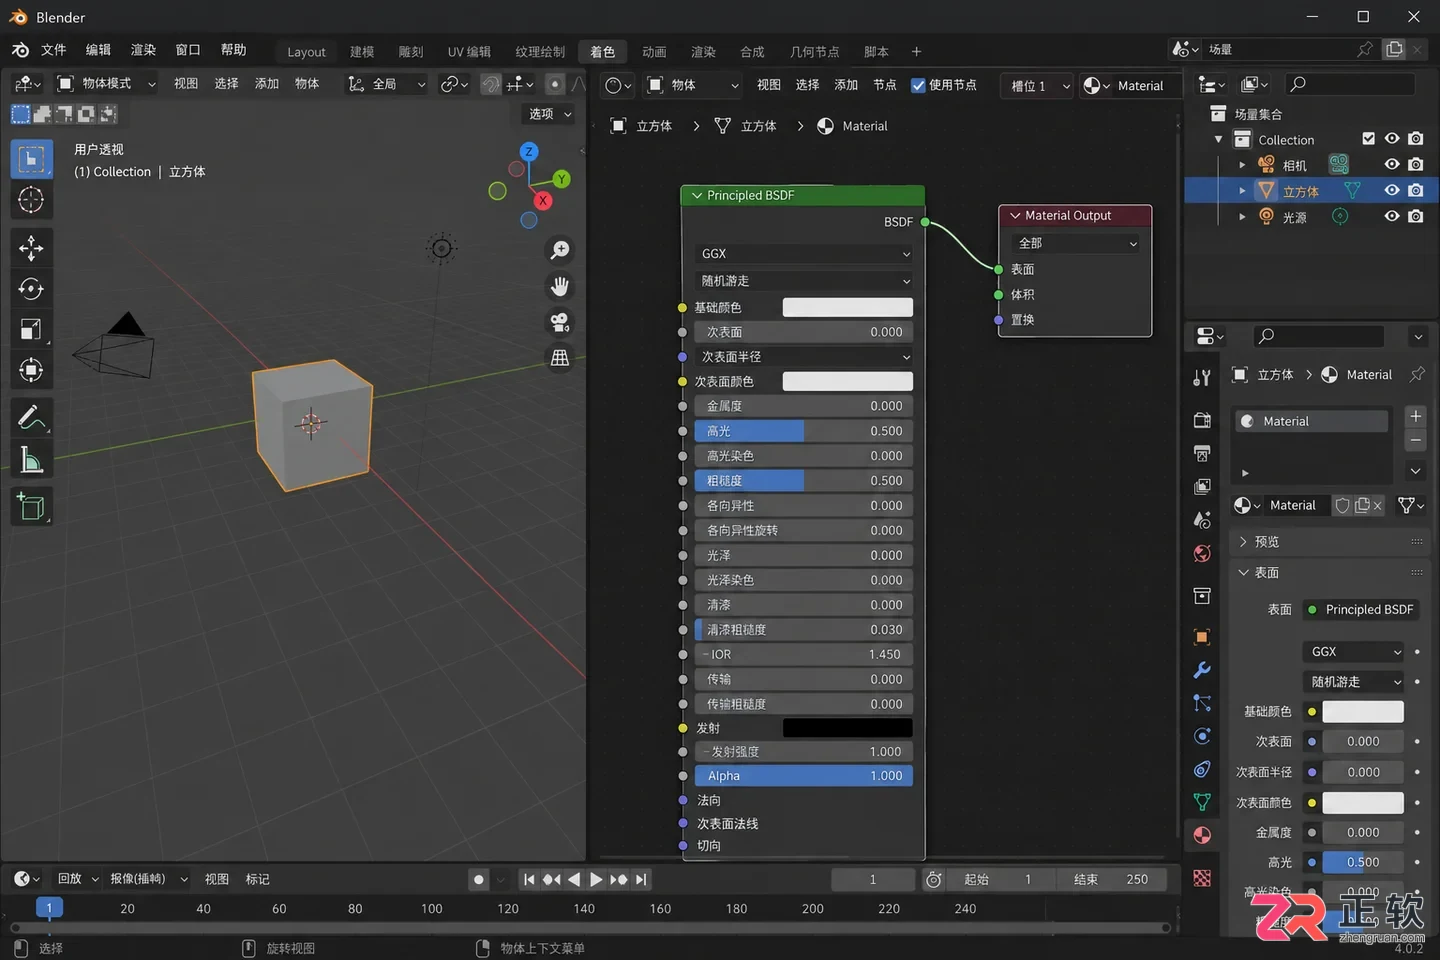Uncheck the Collection exclude checkbox
The width and height of the screenshot is (1440, 960).
pyautogui.click(x=1369, y=139)
